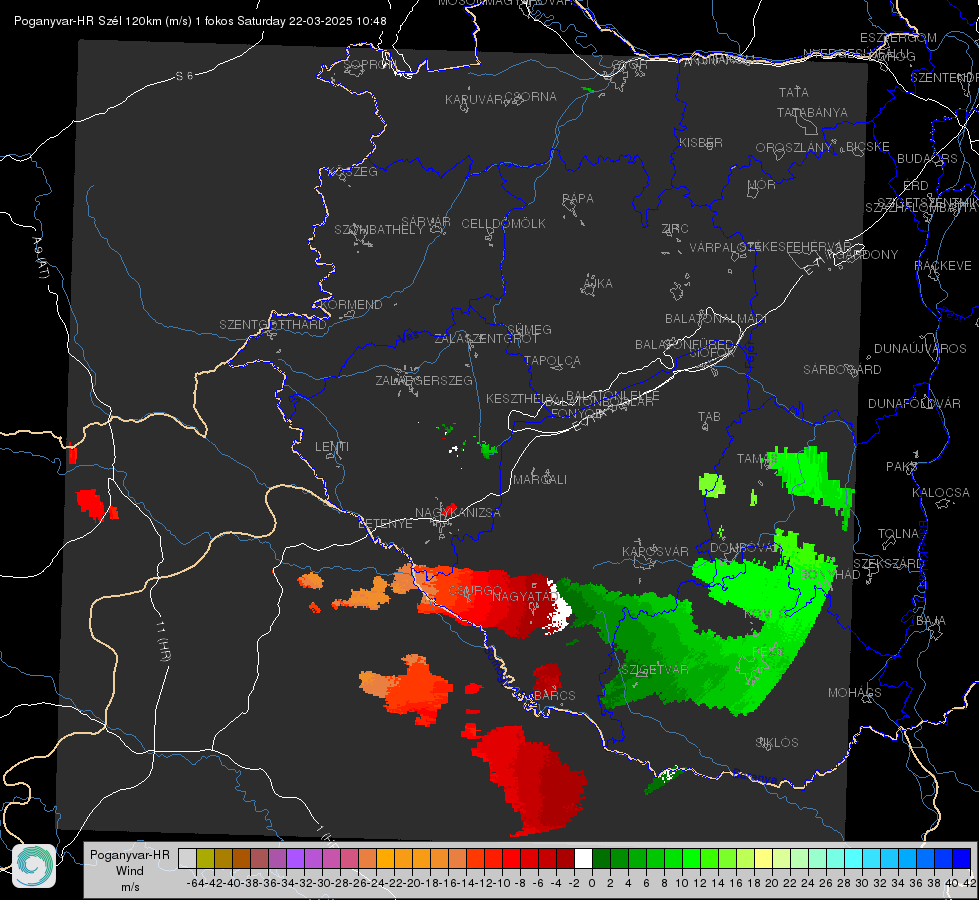Click the SZENTGOTTHARD label

click(x=273, y=325)
